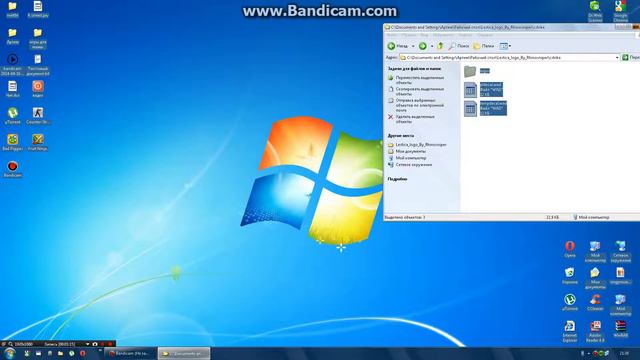Select the Opera desktop icon
Screen dimensions: 640x360
coord(570,249)
